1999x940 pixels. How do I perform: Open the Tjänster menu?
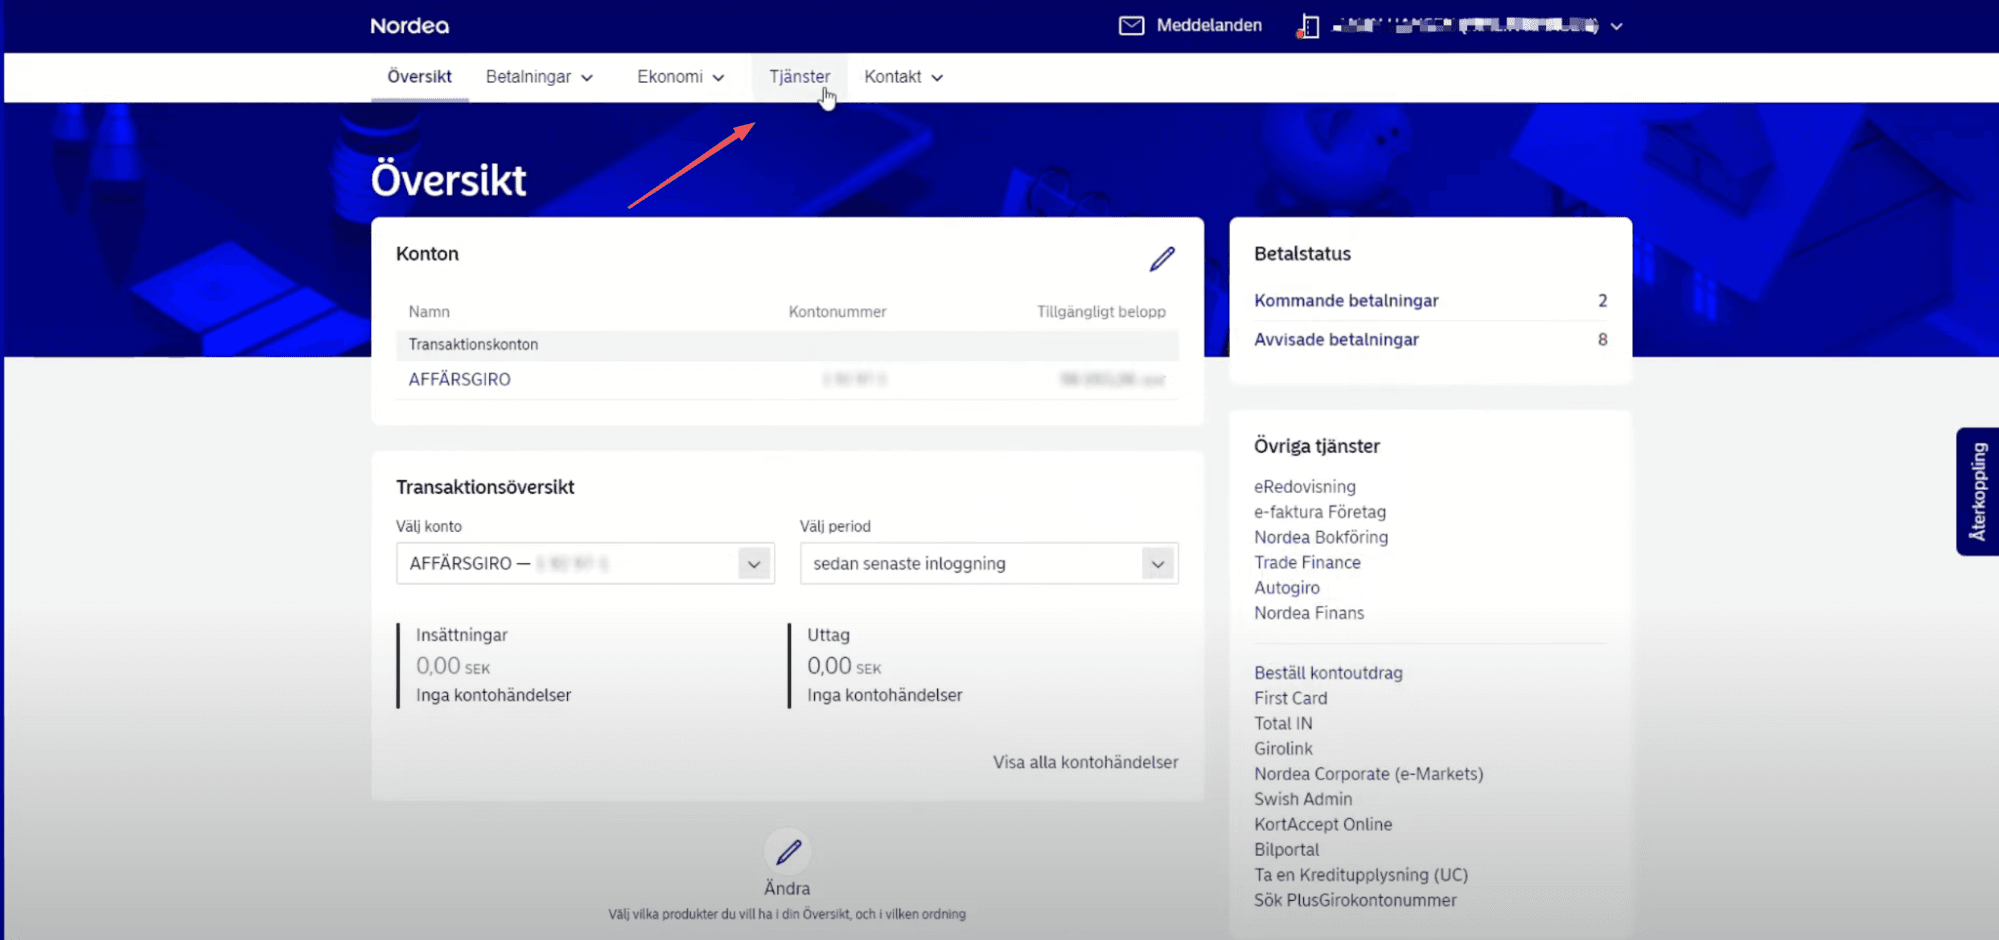(x=799, y=77)
